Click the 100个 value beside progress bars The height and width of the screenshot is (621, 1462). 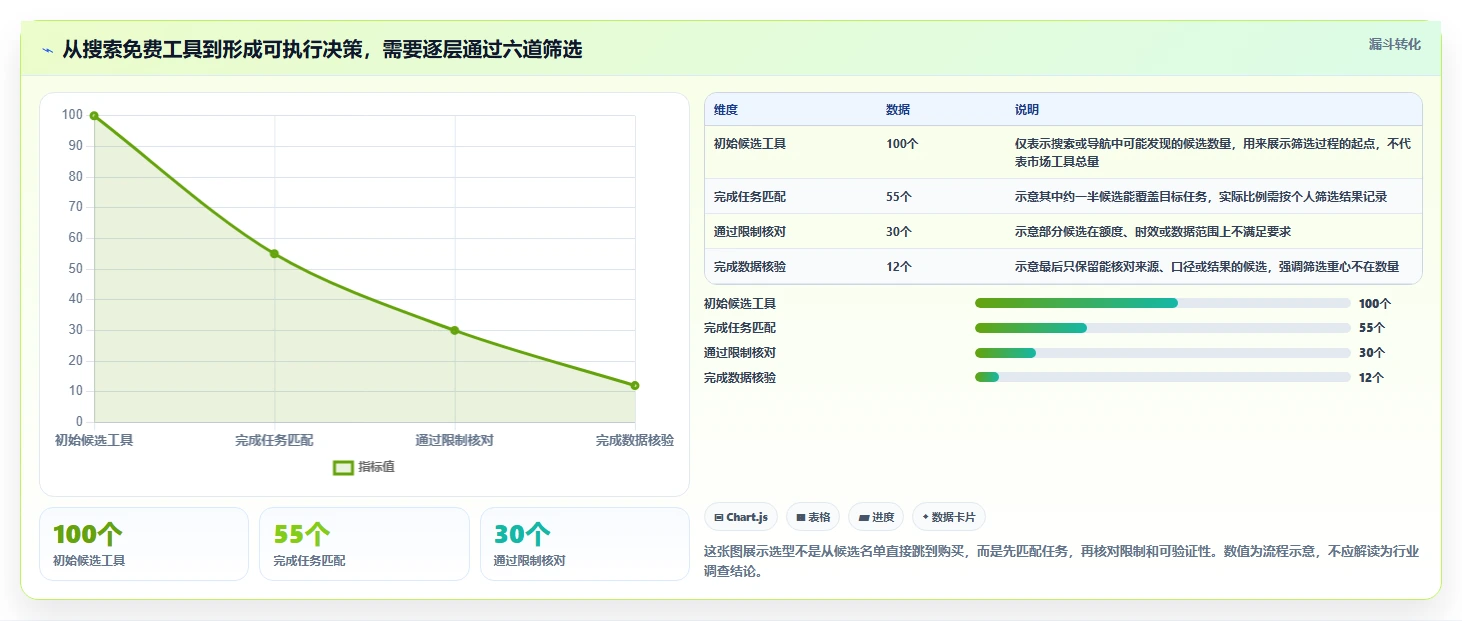1375,303
